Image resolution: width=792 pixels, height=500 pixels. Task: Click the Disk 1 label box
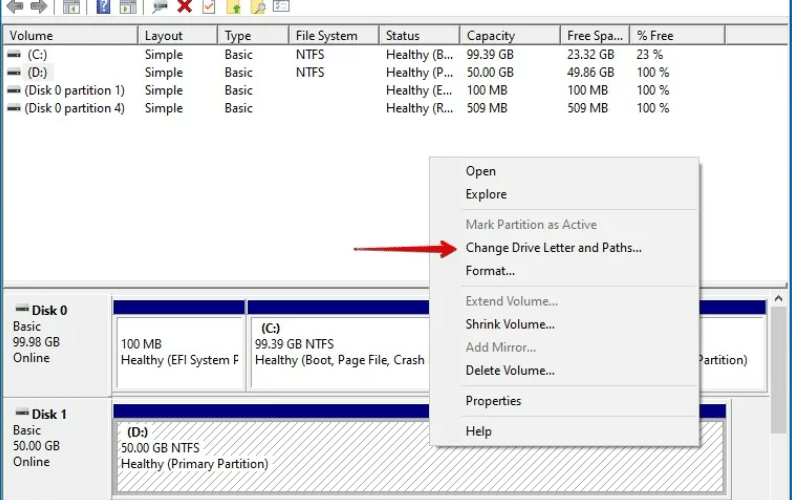tap(55, 438)
